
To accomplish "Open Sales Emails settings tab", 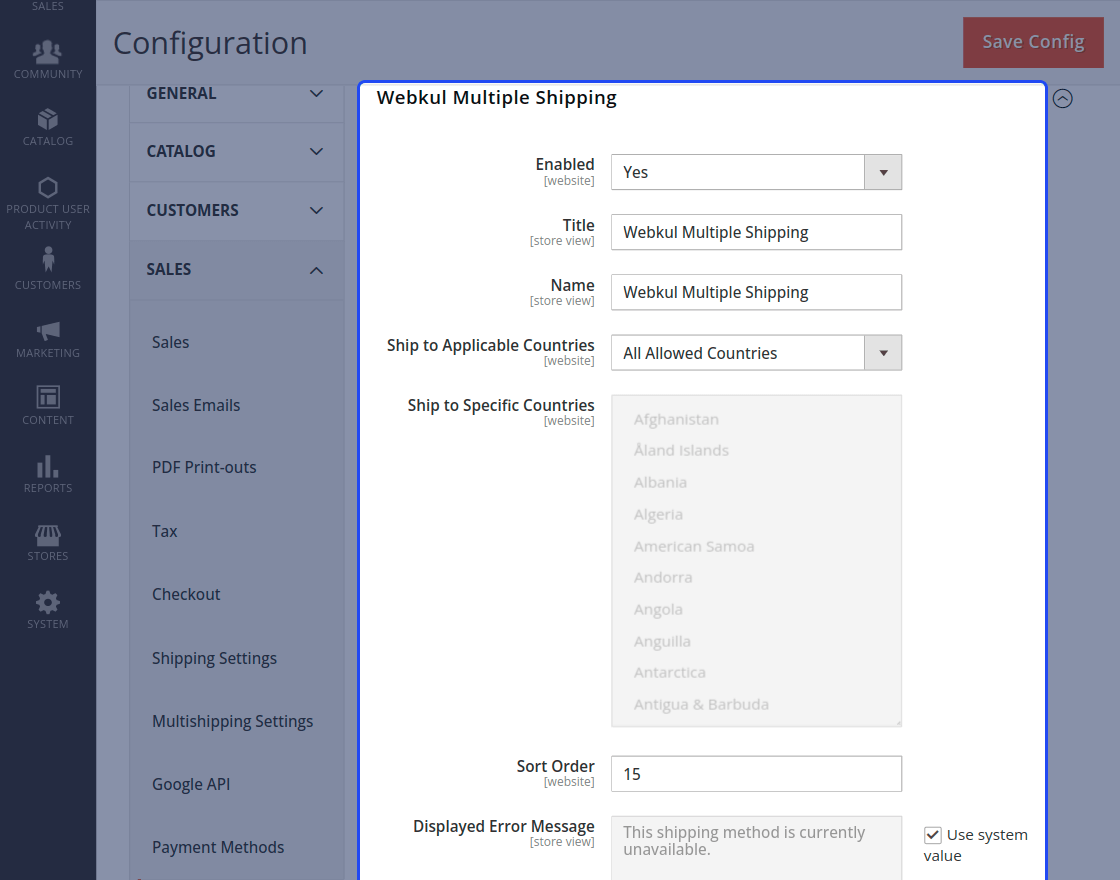I will pos(196,405).
